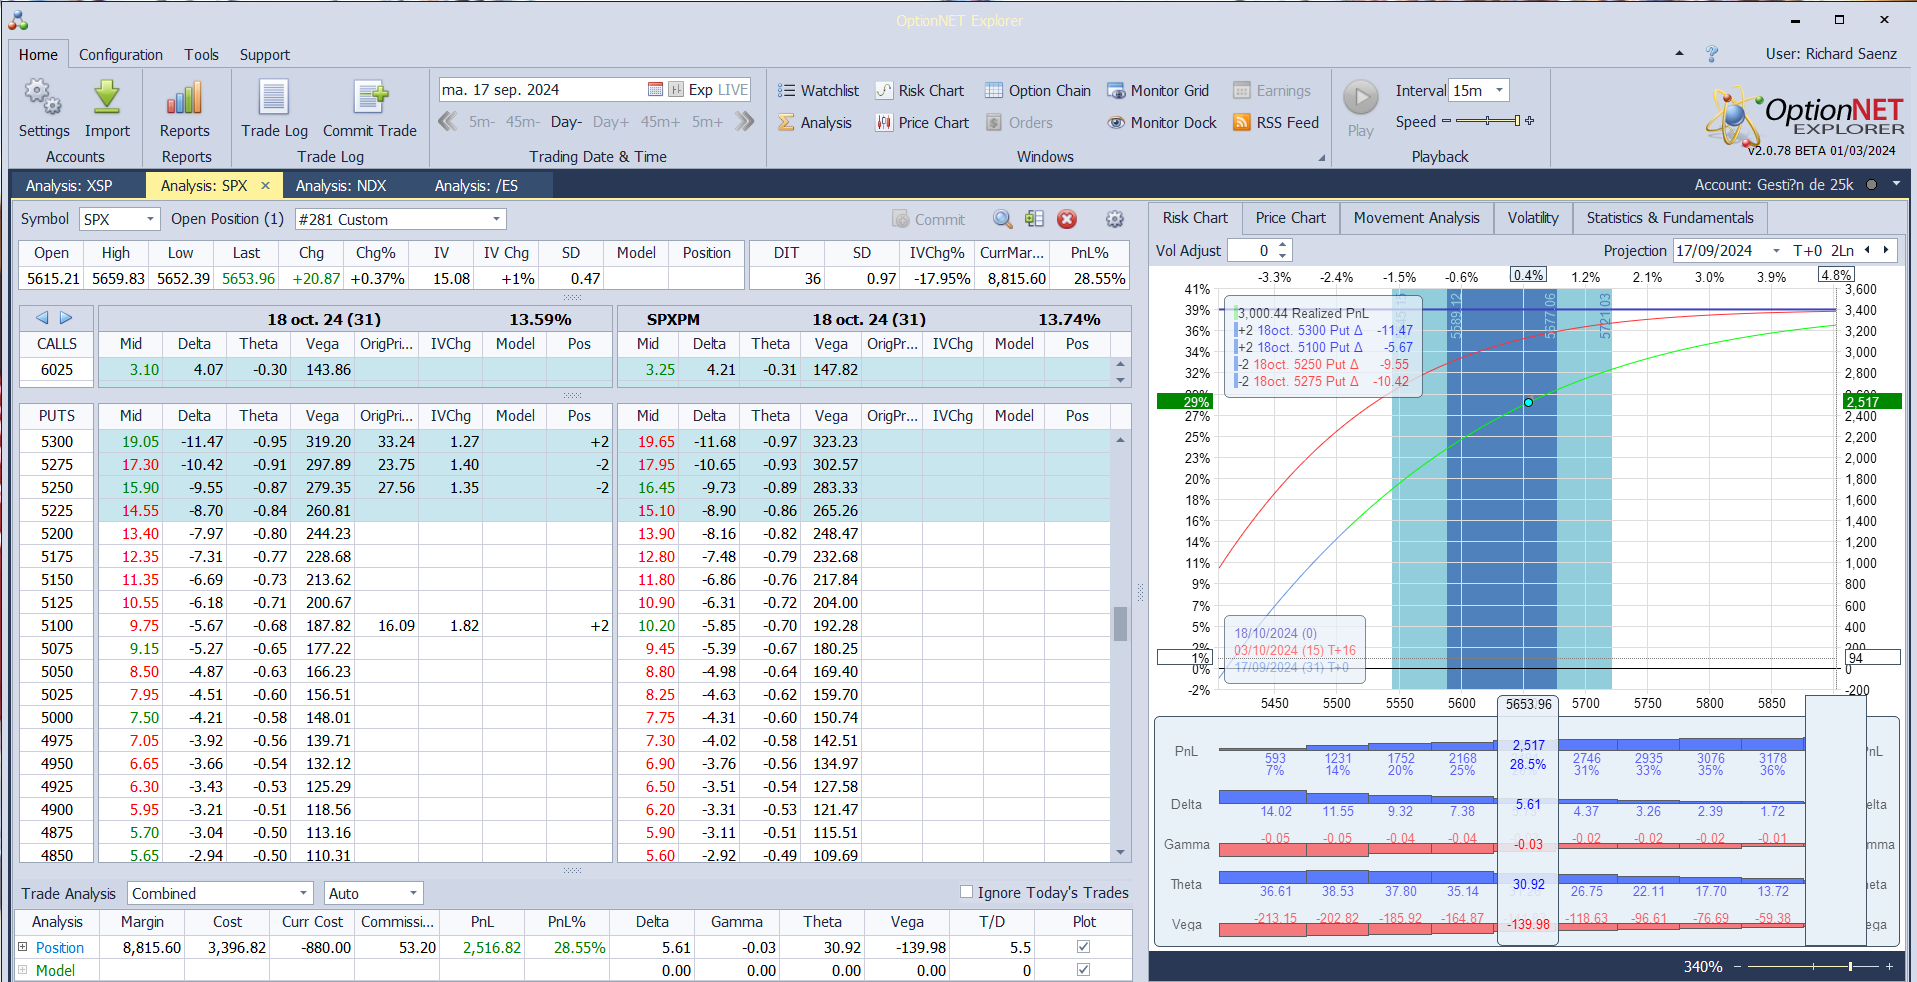This screenshot has width=1917, height=982.
Task: Go to previous expiration with left blue arrow
Action: [42, 318]
